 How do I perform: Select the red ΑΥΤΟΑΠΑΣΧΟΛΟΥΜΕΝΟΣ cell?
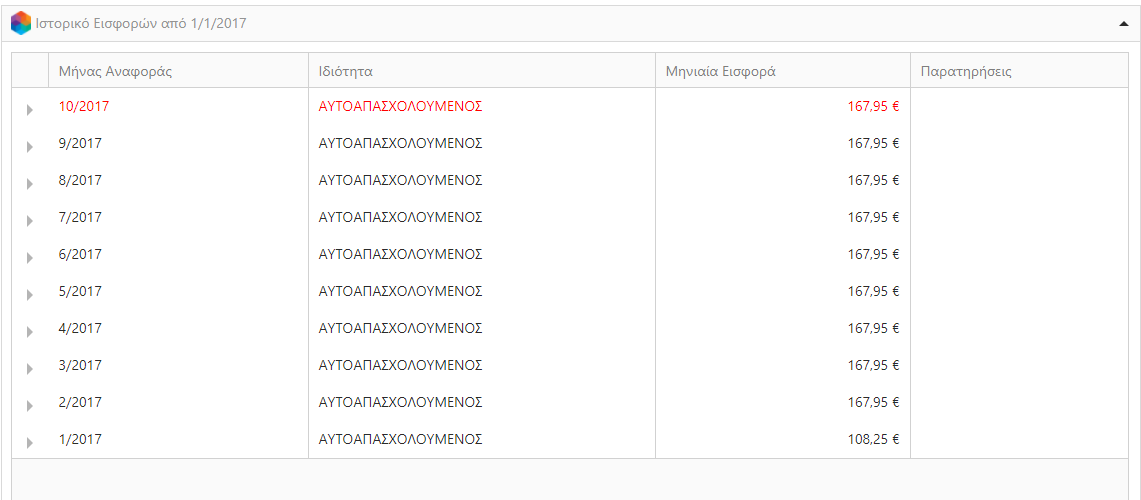401,106
